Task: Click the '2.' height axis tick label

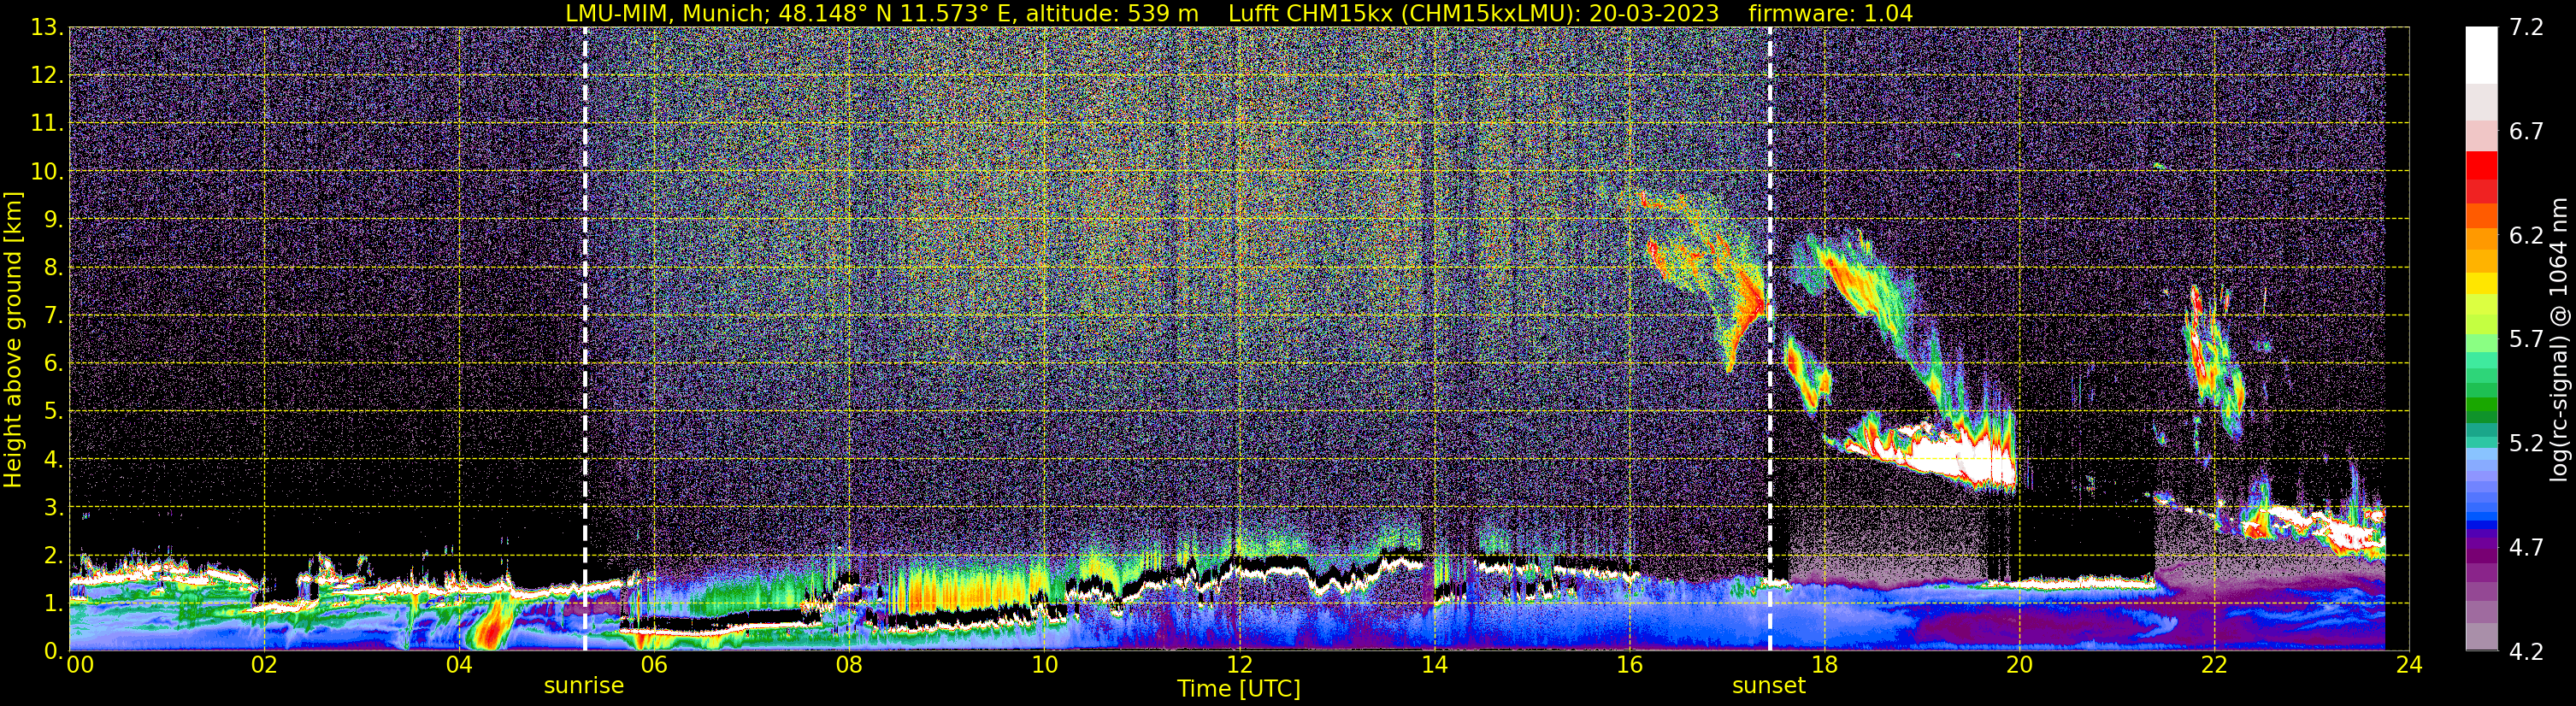Action: pos(54,556)
